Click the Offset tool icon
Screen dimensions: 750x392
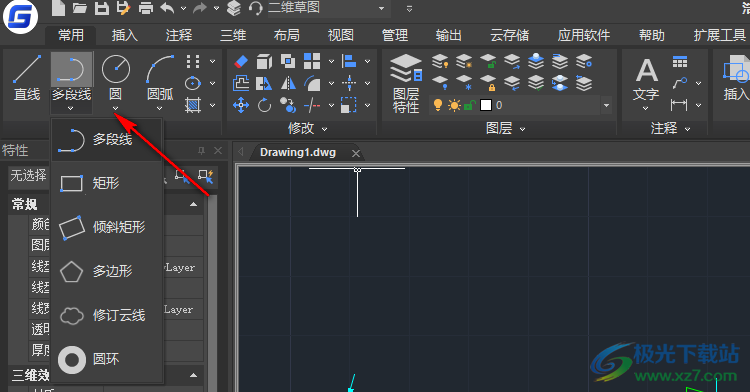click(241, 84)
